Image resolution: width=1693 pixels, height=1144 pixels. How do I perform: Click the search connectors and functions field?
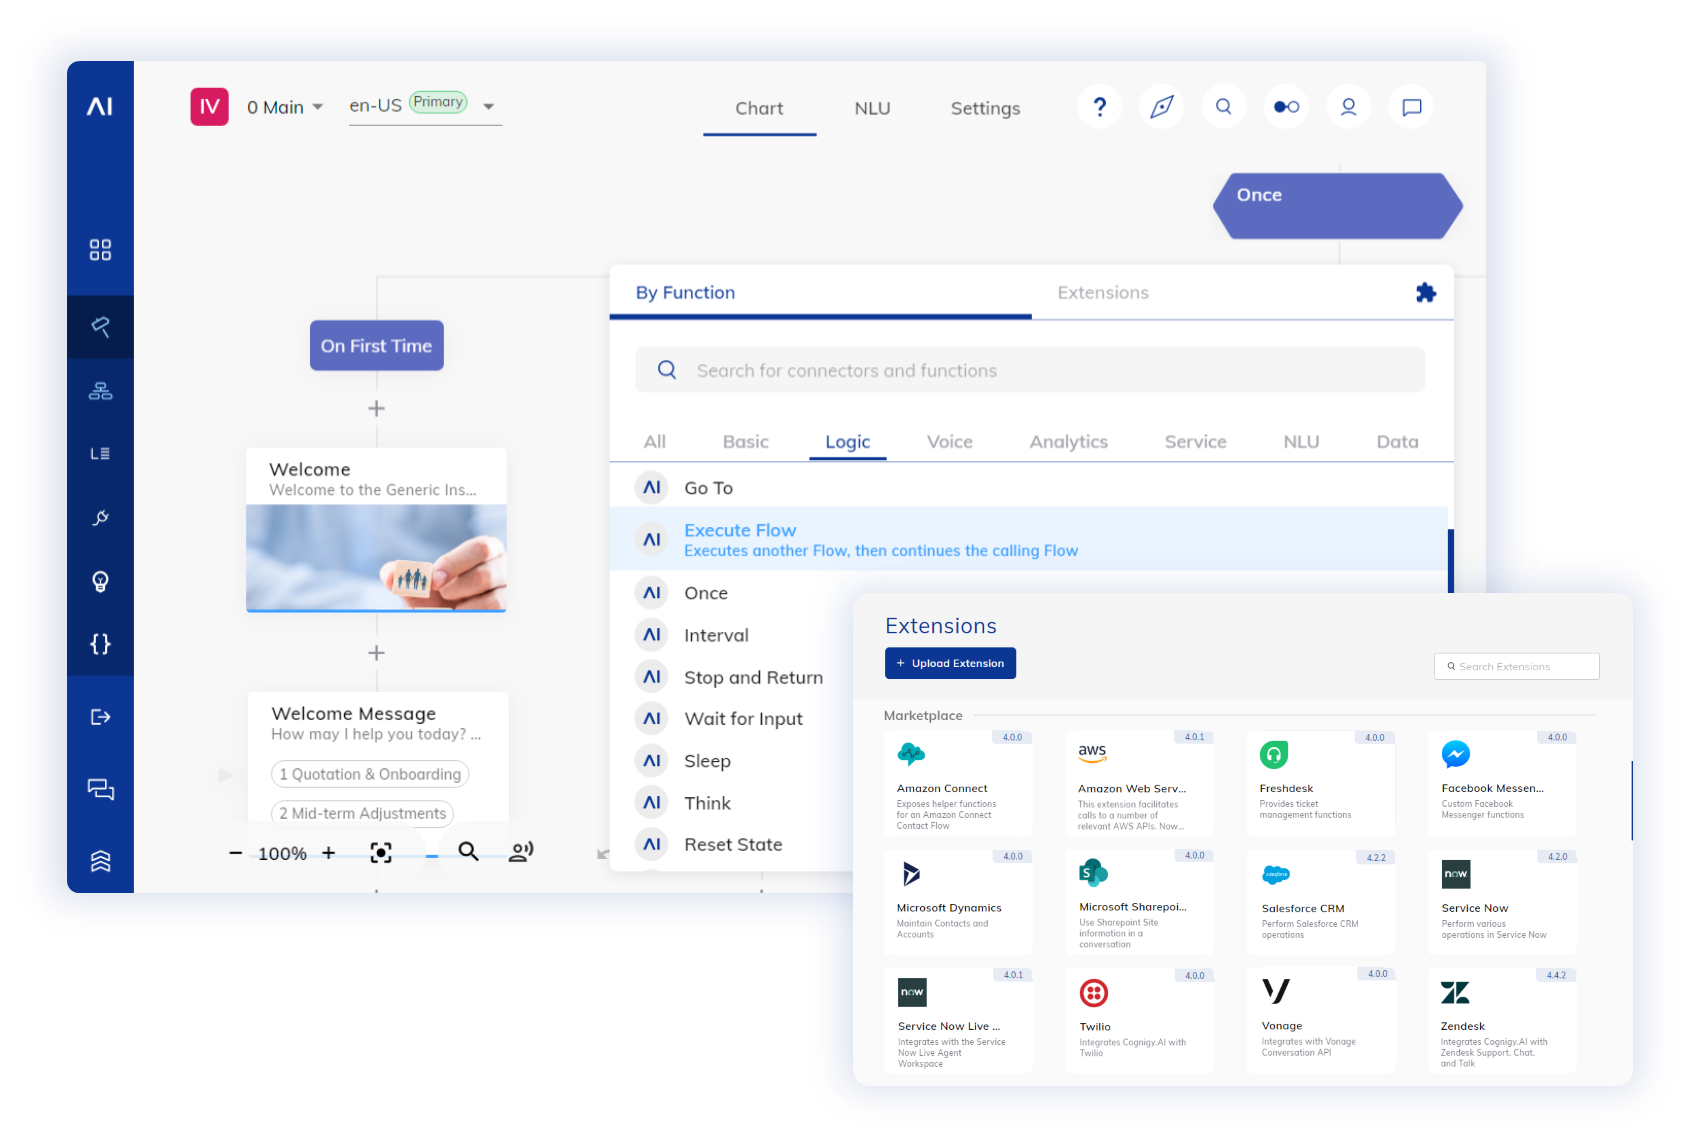pyautogui.click(x=1030, y=370)
